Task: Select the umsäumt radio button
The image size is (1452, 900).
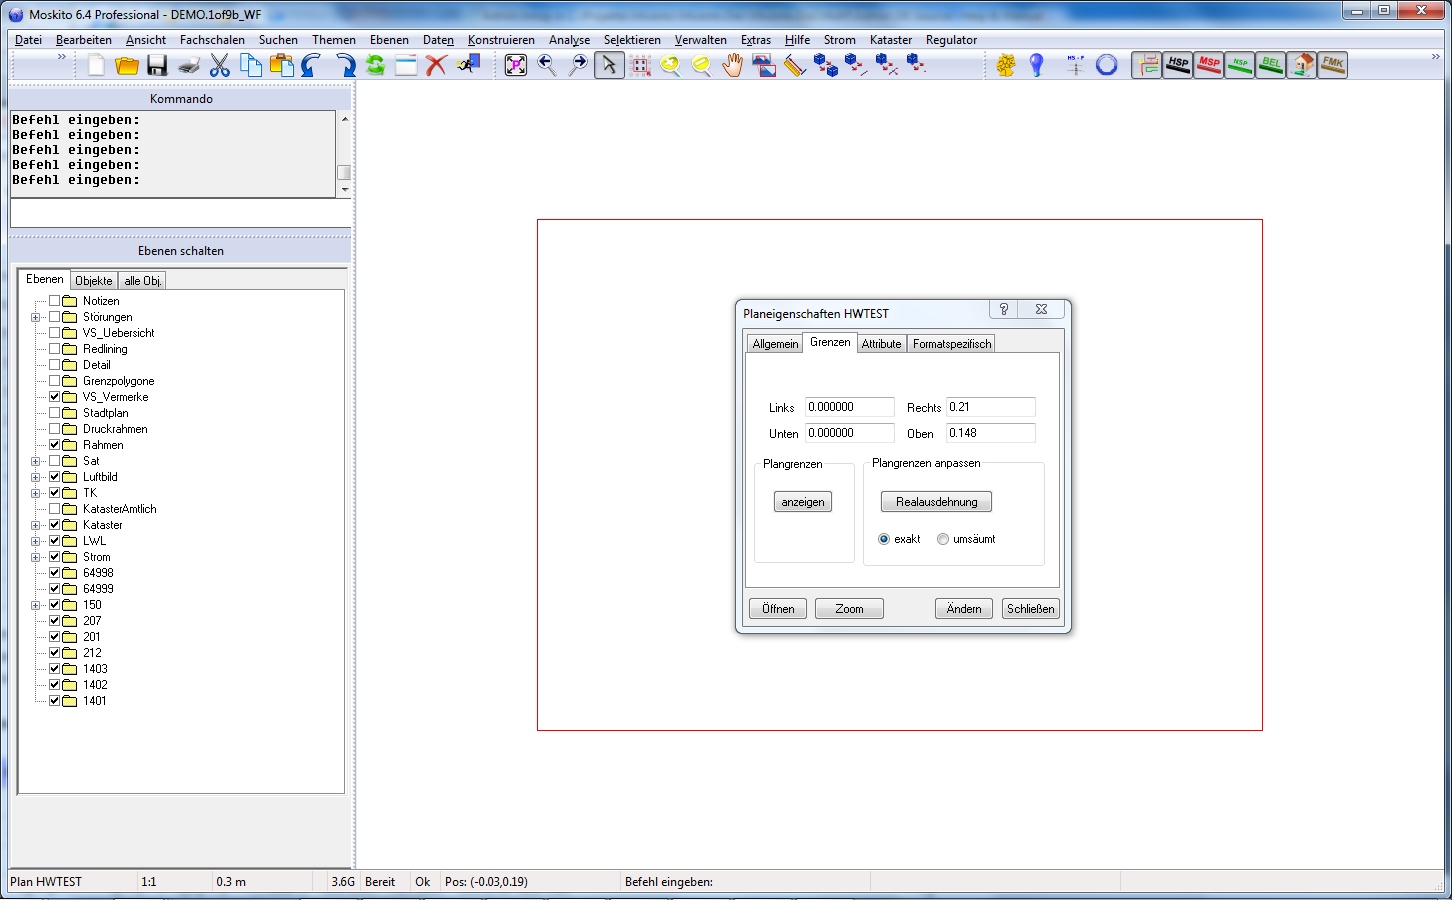Action: click(943, 539)
